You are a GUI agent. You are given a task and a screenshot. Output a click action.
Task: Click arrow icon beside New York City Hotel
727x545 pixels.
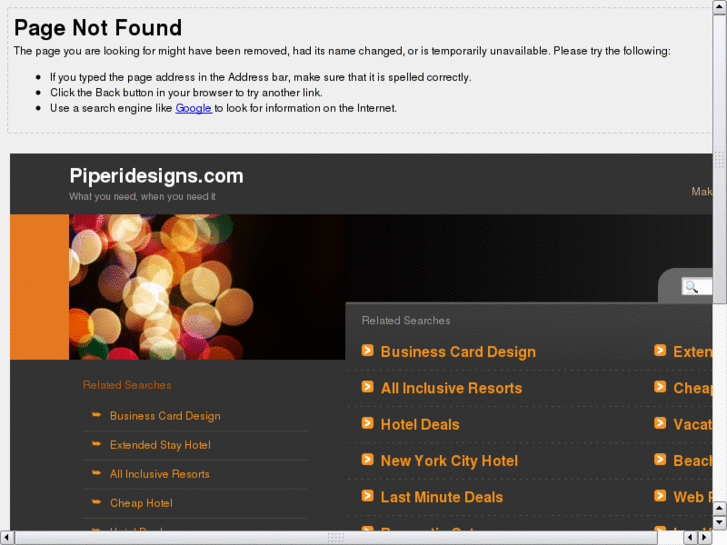click(368, 459)
